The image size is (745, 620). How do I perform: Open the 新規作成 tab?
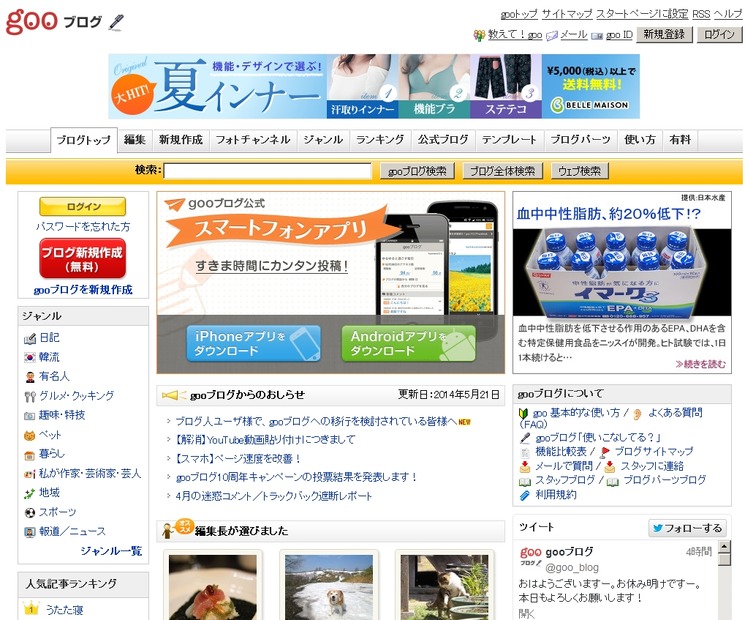pos(181,140)
